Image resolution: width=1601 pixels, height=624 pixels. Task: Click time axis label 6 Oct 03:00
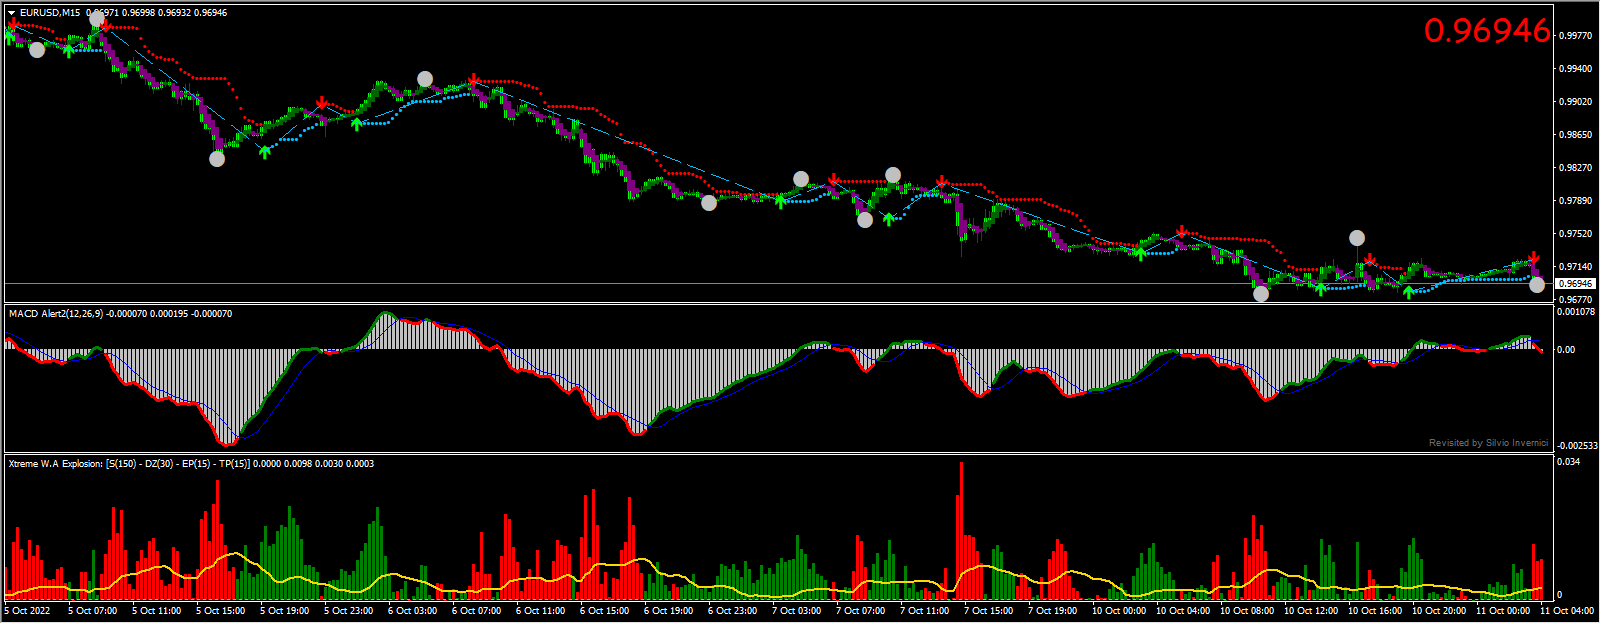pyautogui.click(x=412, y=610)
